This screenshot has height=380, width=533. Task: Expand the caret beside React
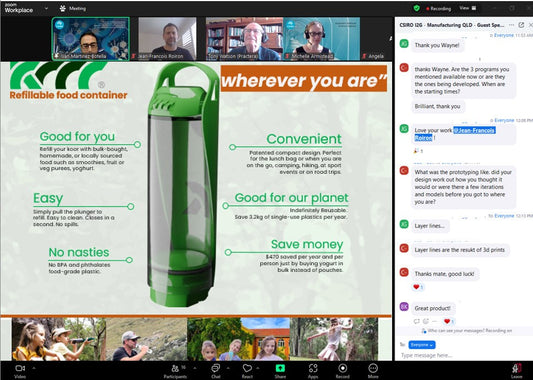coord(259,368)
